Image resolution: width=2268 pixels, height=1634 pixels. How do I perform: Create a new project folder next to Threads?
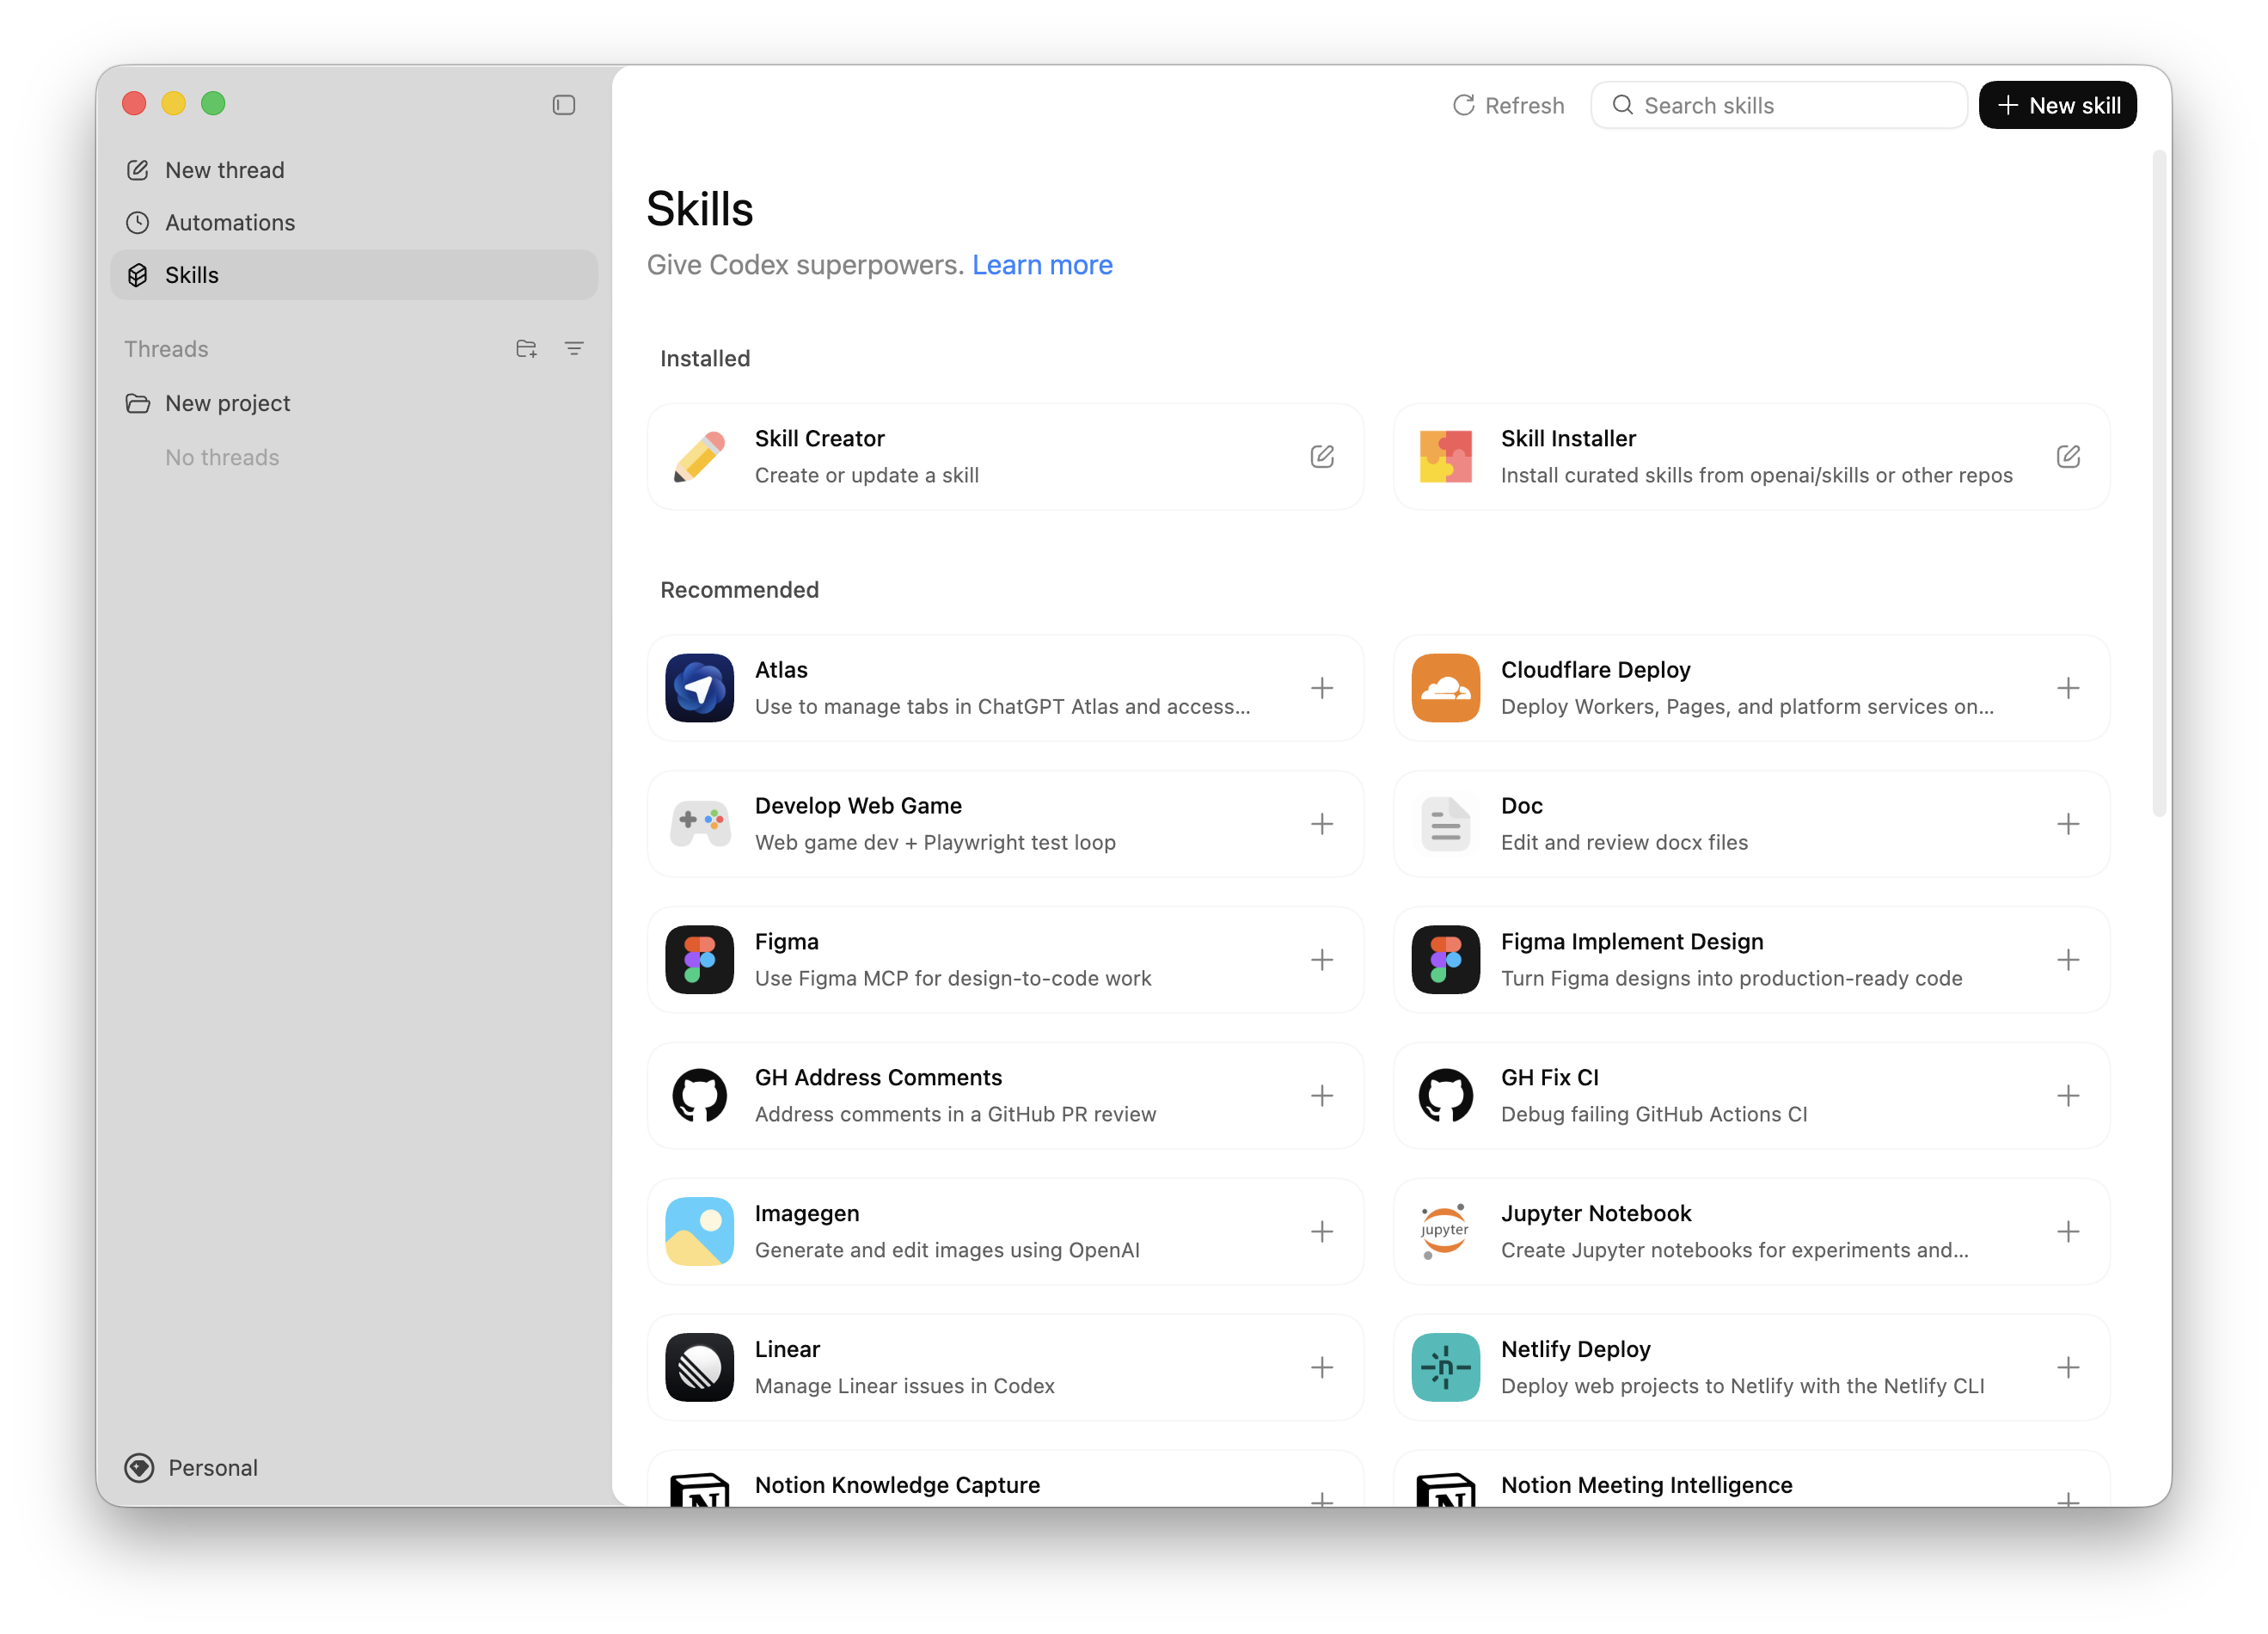525,348
